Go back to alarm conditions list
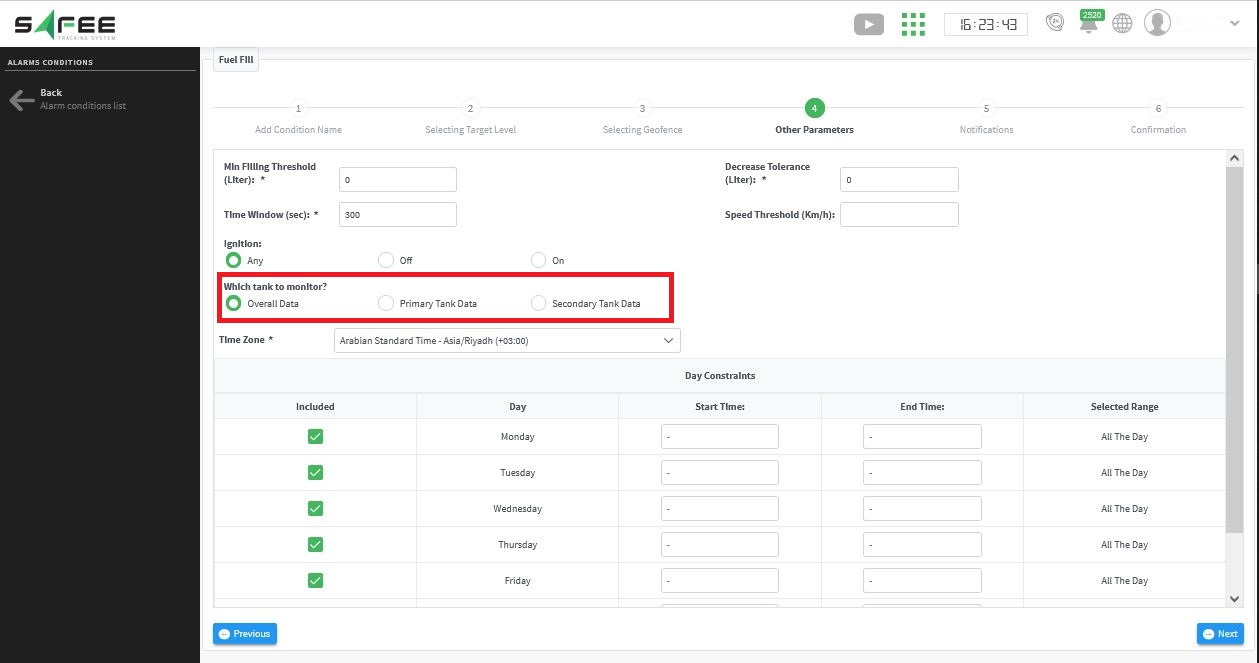This screenshot has width=1259, height=663. [x=67, y=99]
